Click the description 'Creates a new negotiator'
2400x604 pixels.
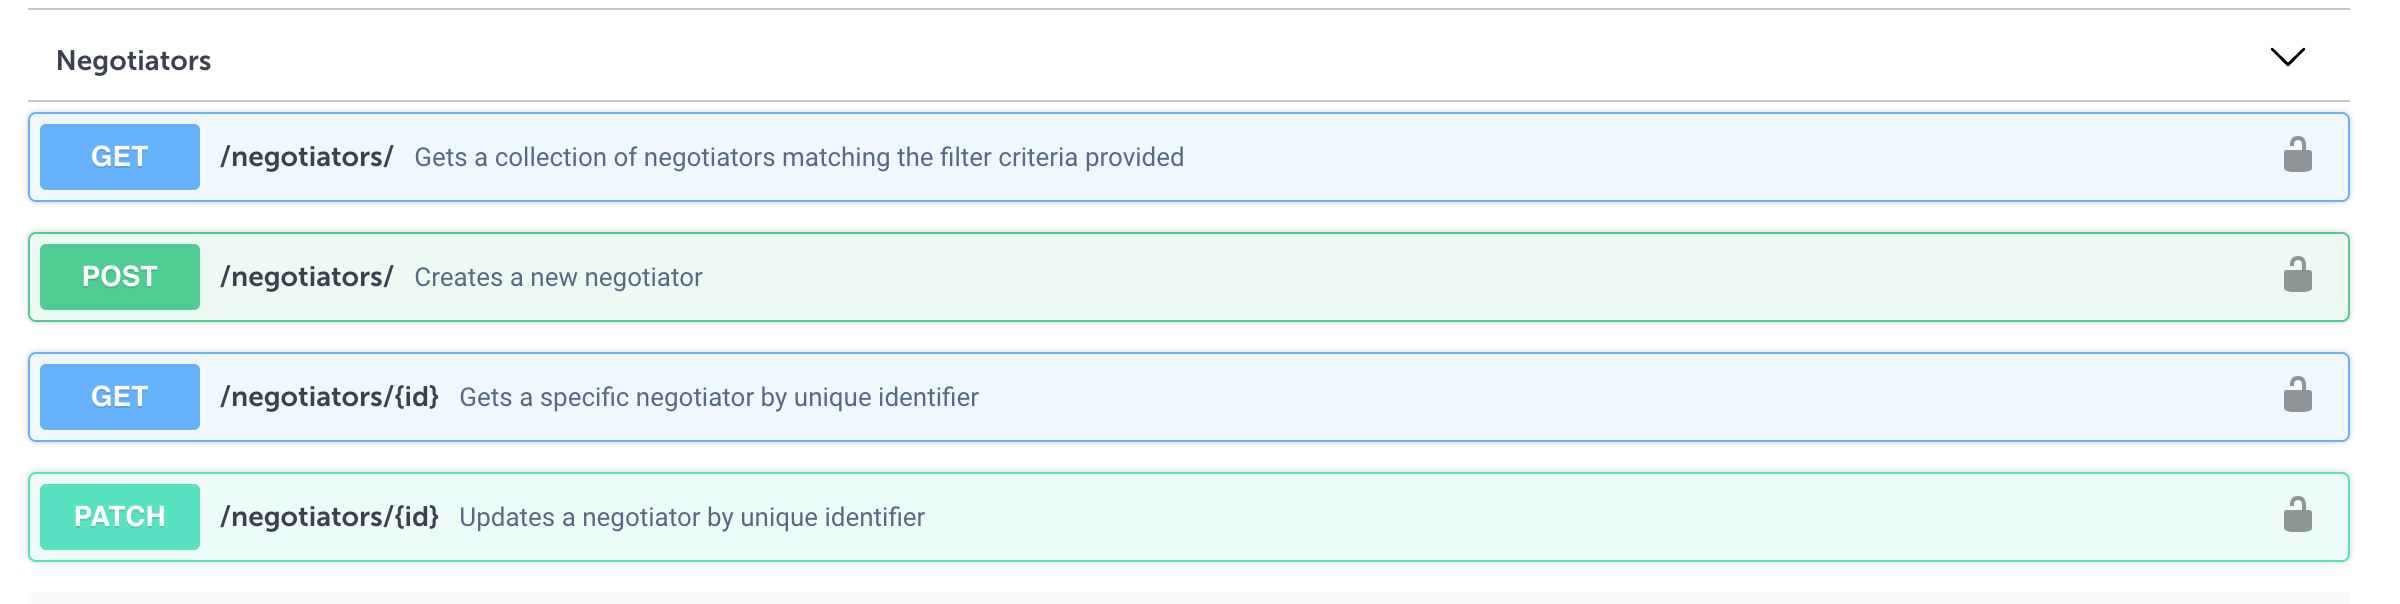(558, 277)
